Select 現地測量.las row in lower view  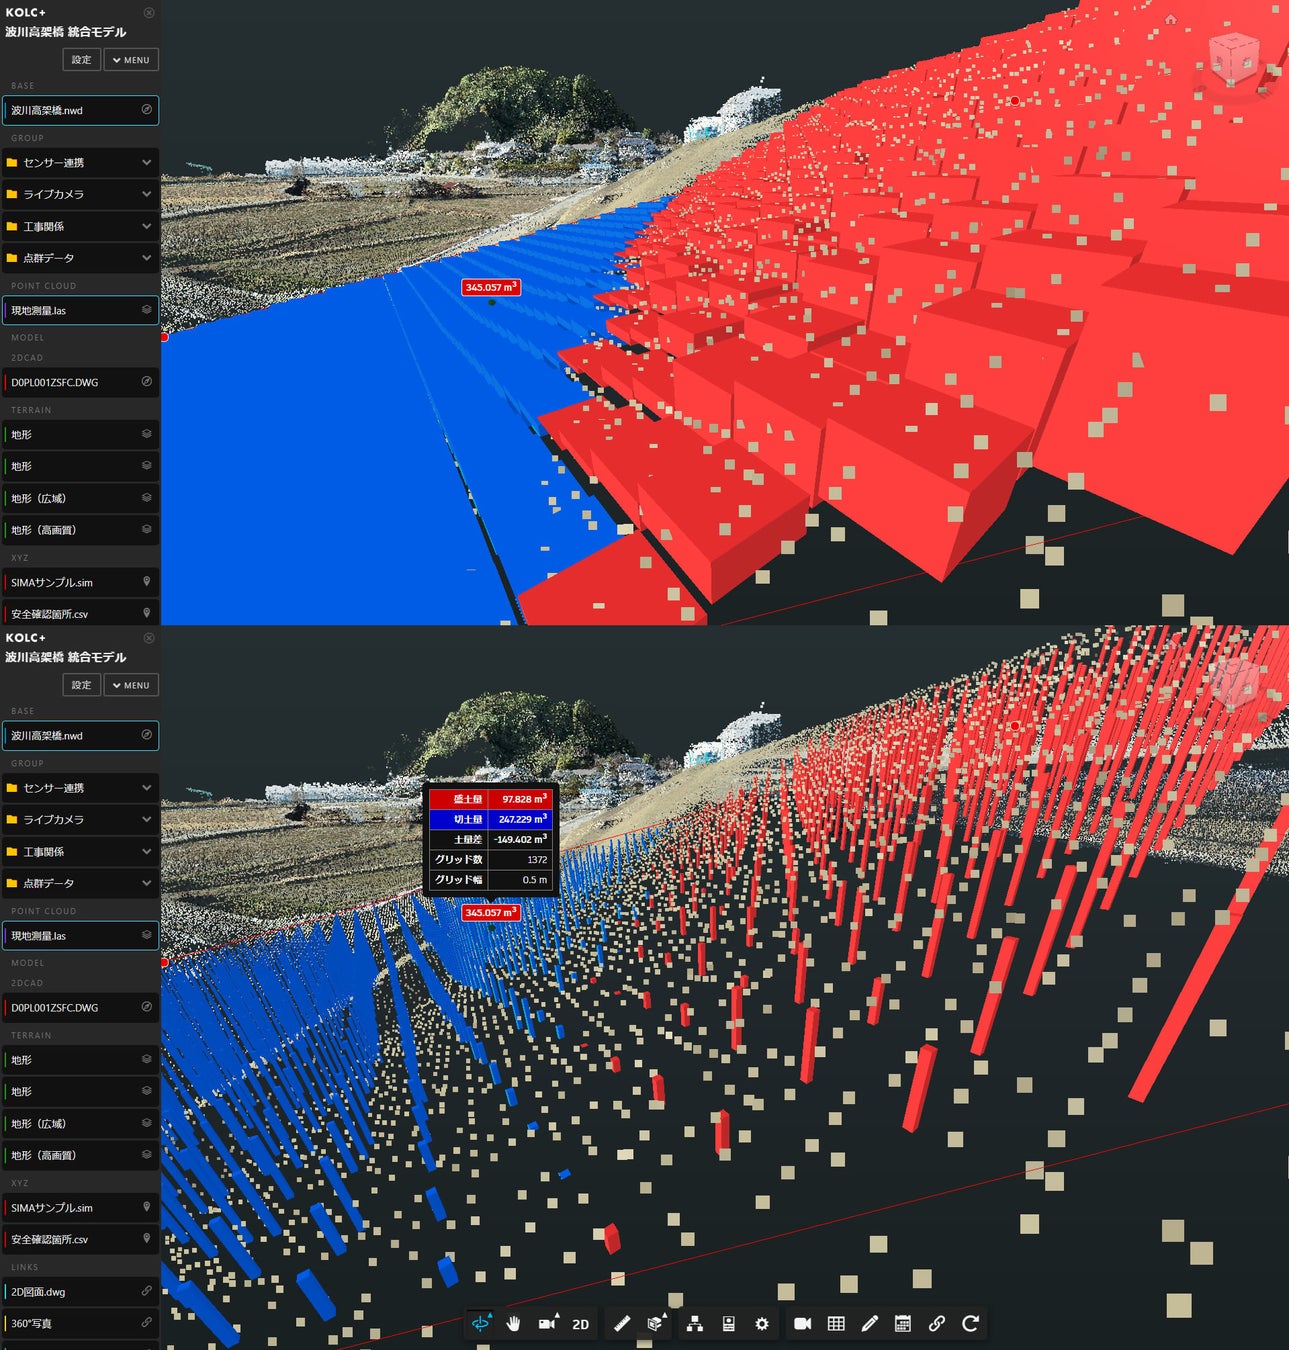(80, 935)
